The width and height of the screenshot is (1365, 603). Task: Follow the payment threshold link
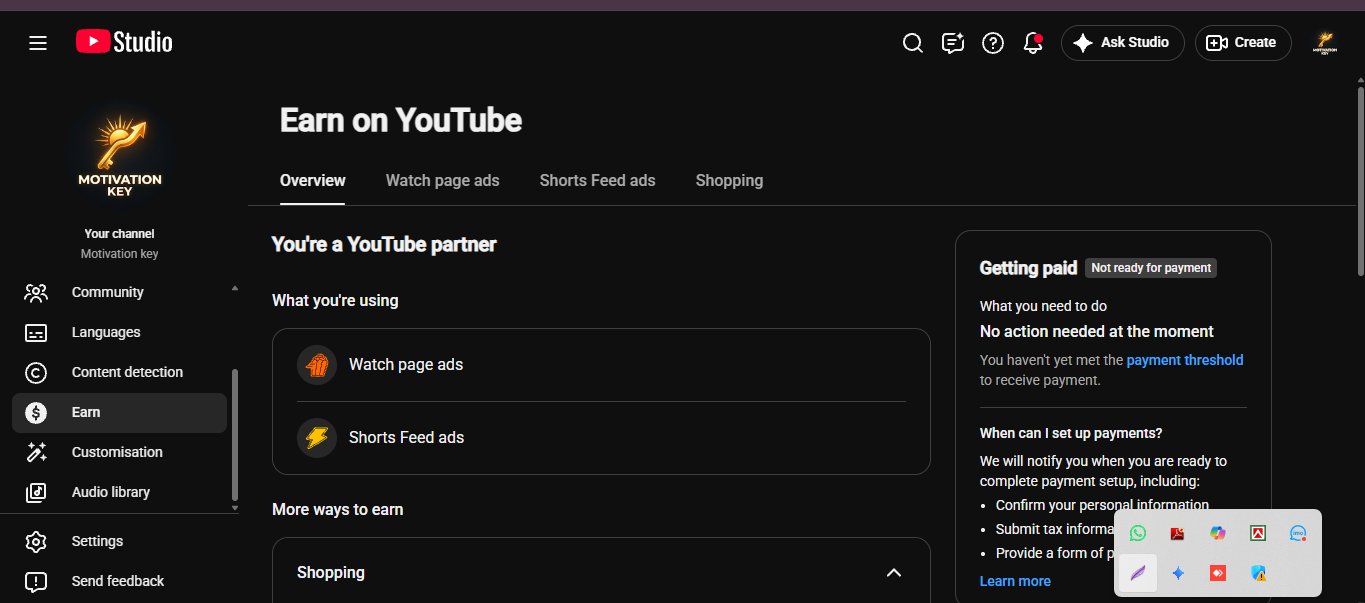coord(1185,360)
